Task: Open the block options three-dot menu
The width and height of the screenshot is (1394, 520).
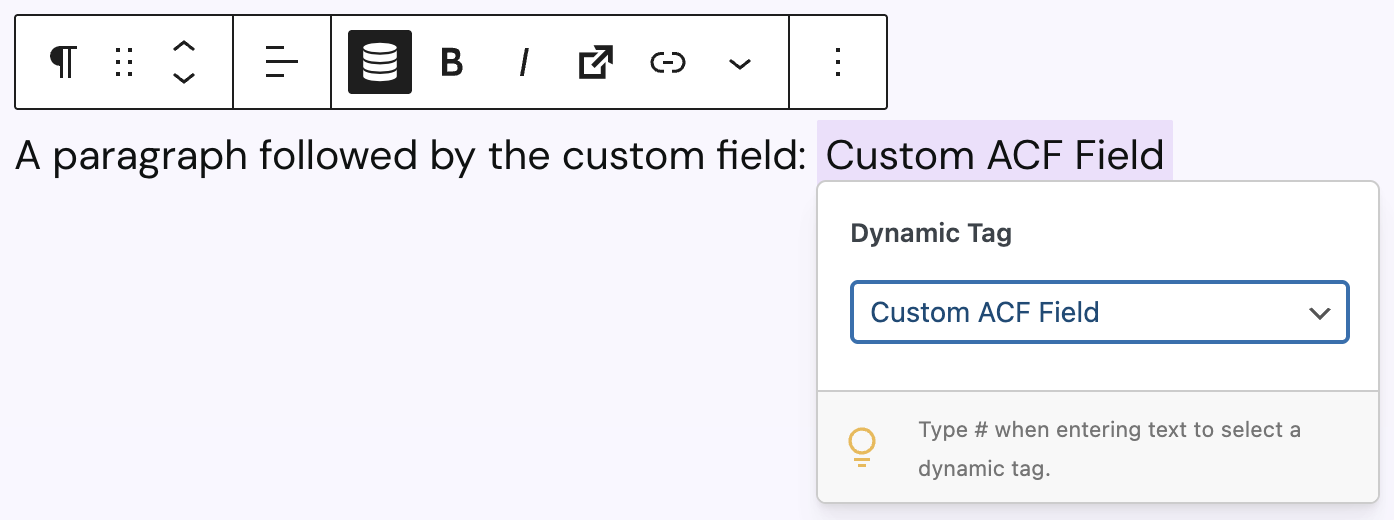Action: 838,62
